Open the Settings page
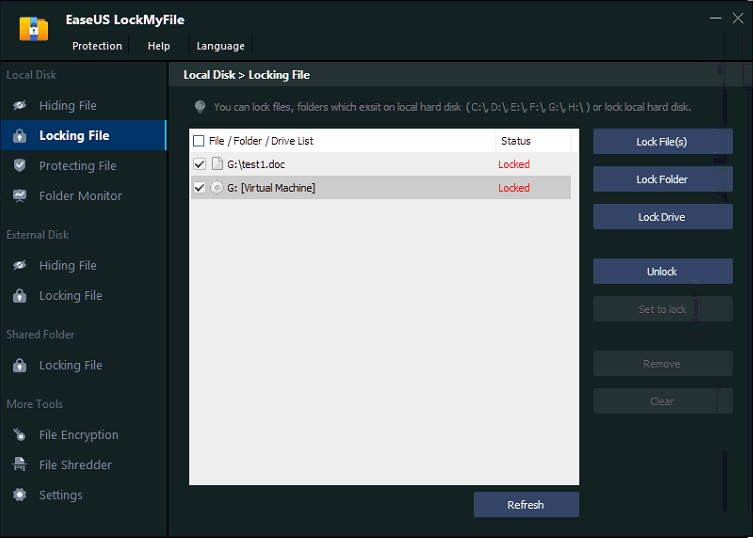Viewport: 753px width, 538px height. (83, 495)
